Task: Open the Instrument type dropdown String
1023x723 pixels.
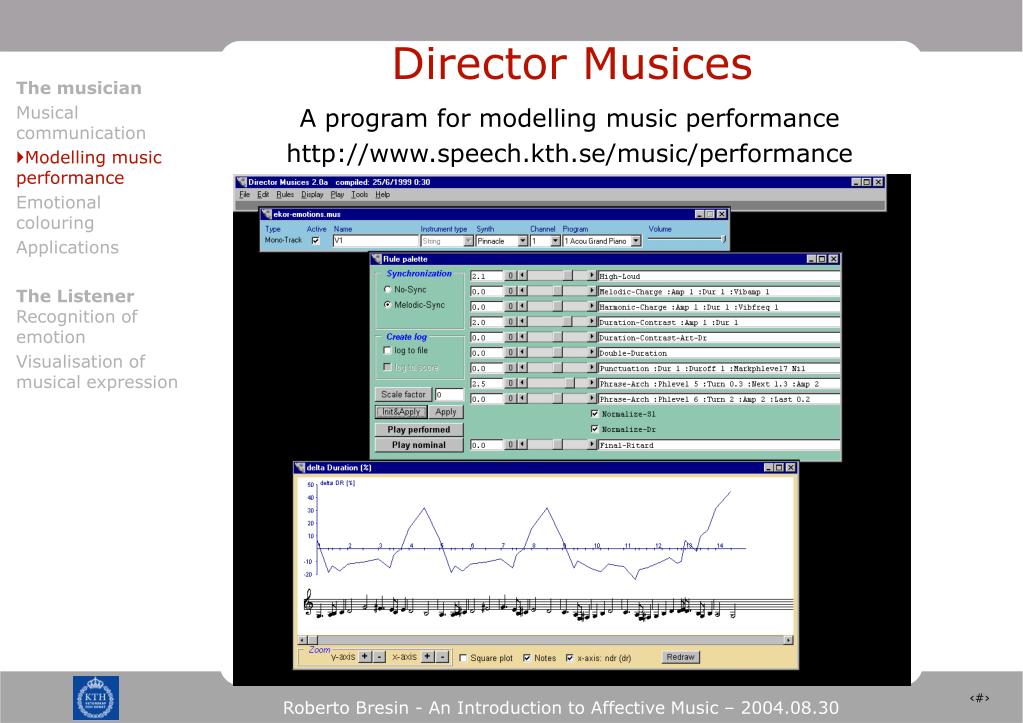Action: [468, 241]
